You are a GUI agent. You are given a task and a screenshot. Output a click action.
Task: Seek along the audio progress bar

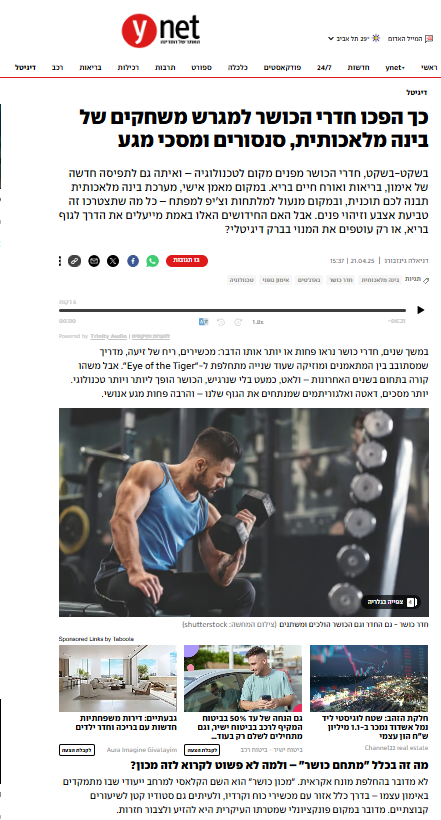click(x=232, y=310)
